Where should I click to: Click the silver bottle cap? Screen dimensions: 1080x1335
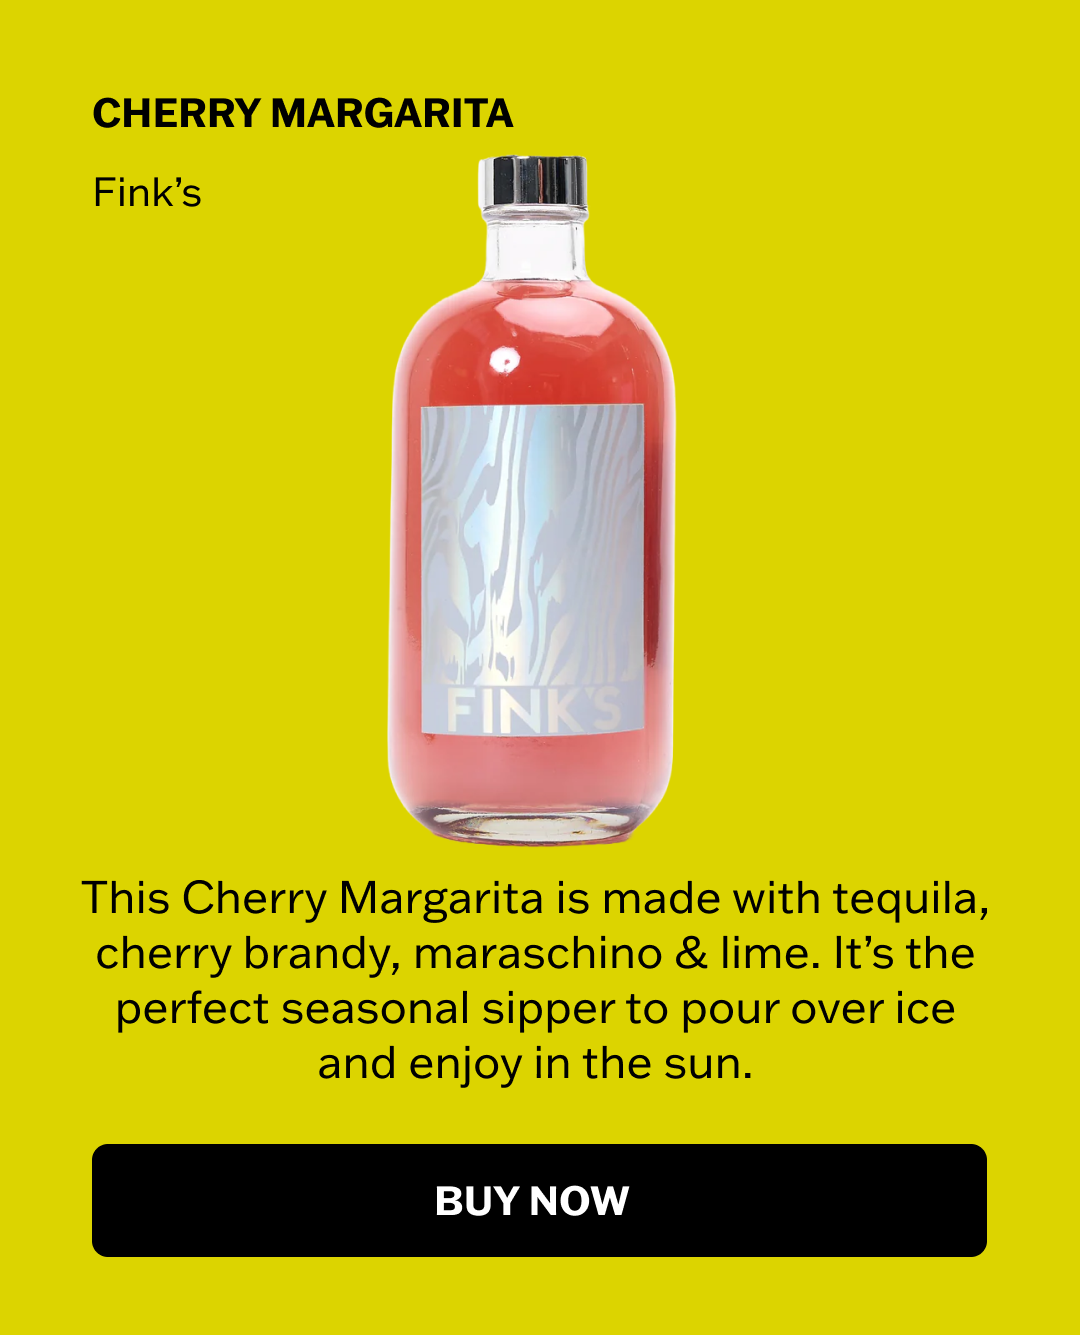(532, 181)
